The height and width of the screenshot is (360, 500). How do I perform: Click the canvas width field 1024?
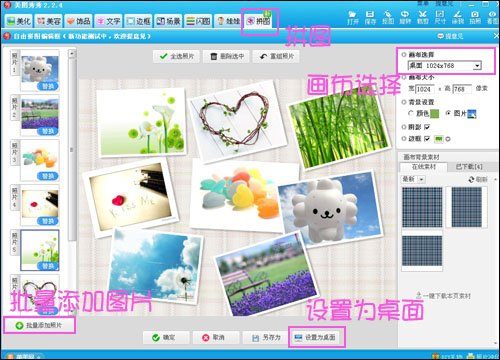[x=425, y=89]
